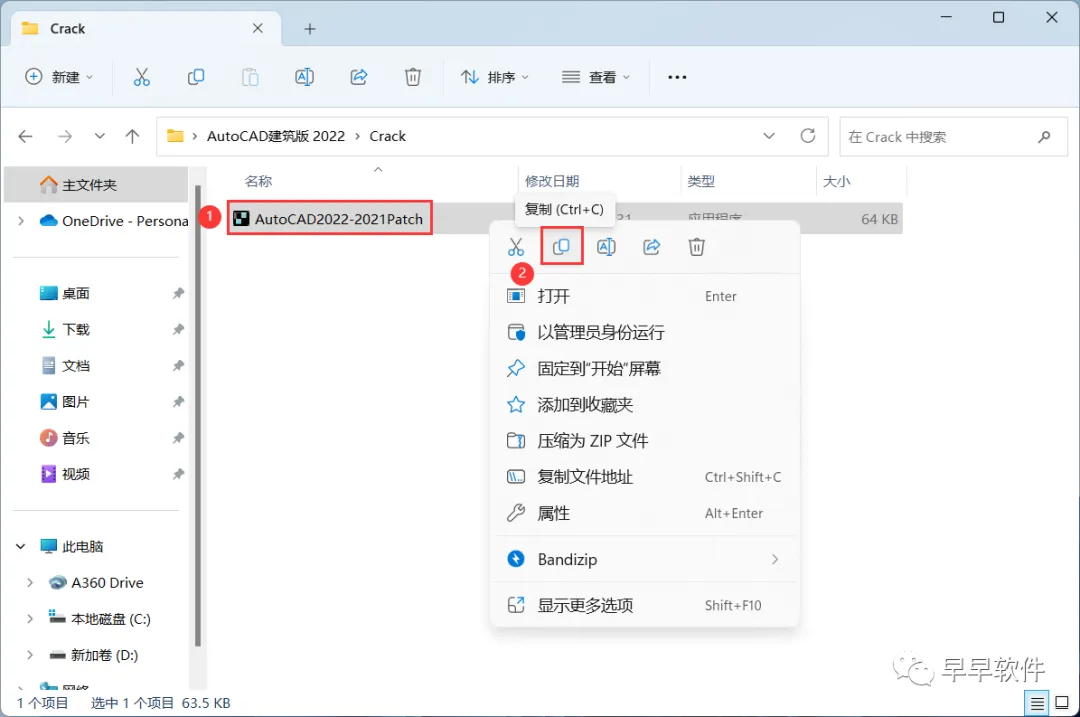Click the Delete trash icon in the top toolbar
This screenshot has height=717, width=1080.
coord(413,77)
